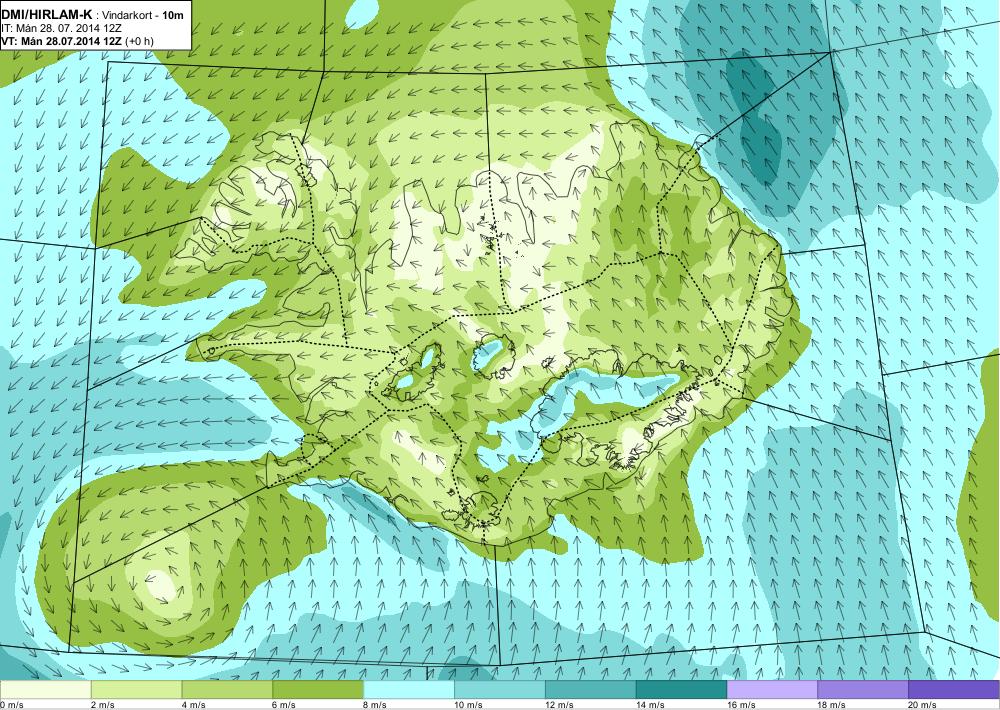1000x710 pixels.
Task: Click the 14–16 m/s dark teal swatch
Action: (x=682, y=690)
